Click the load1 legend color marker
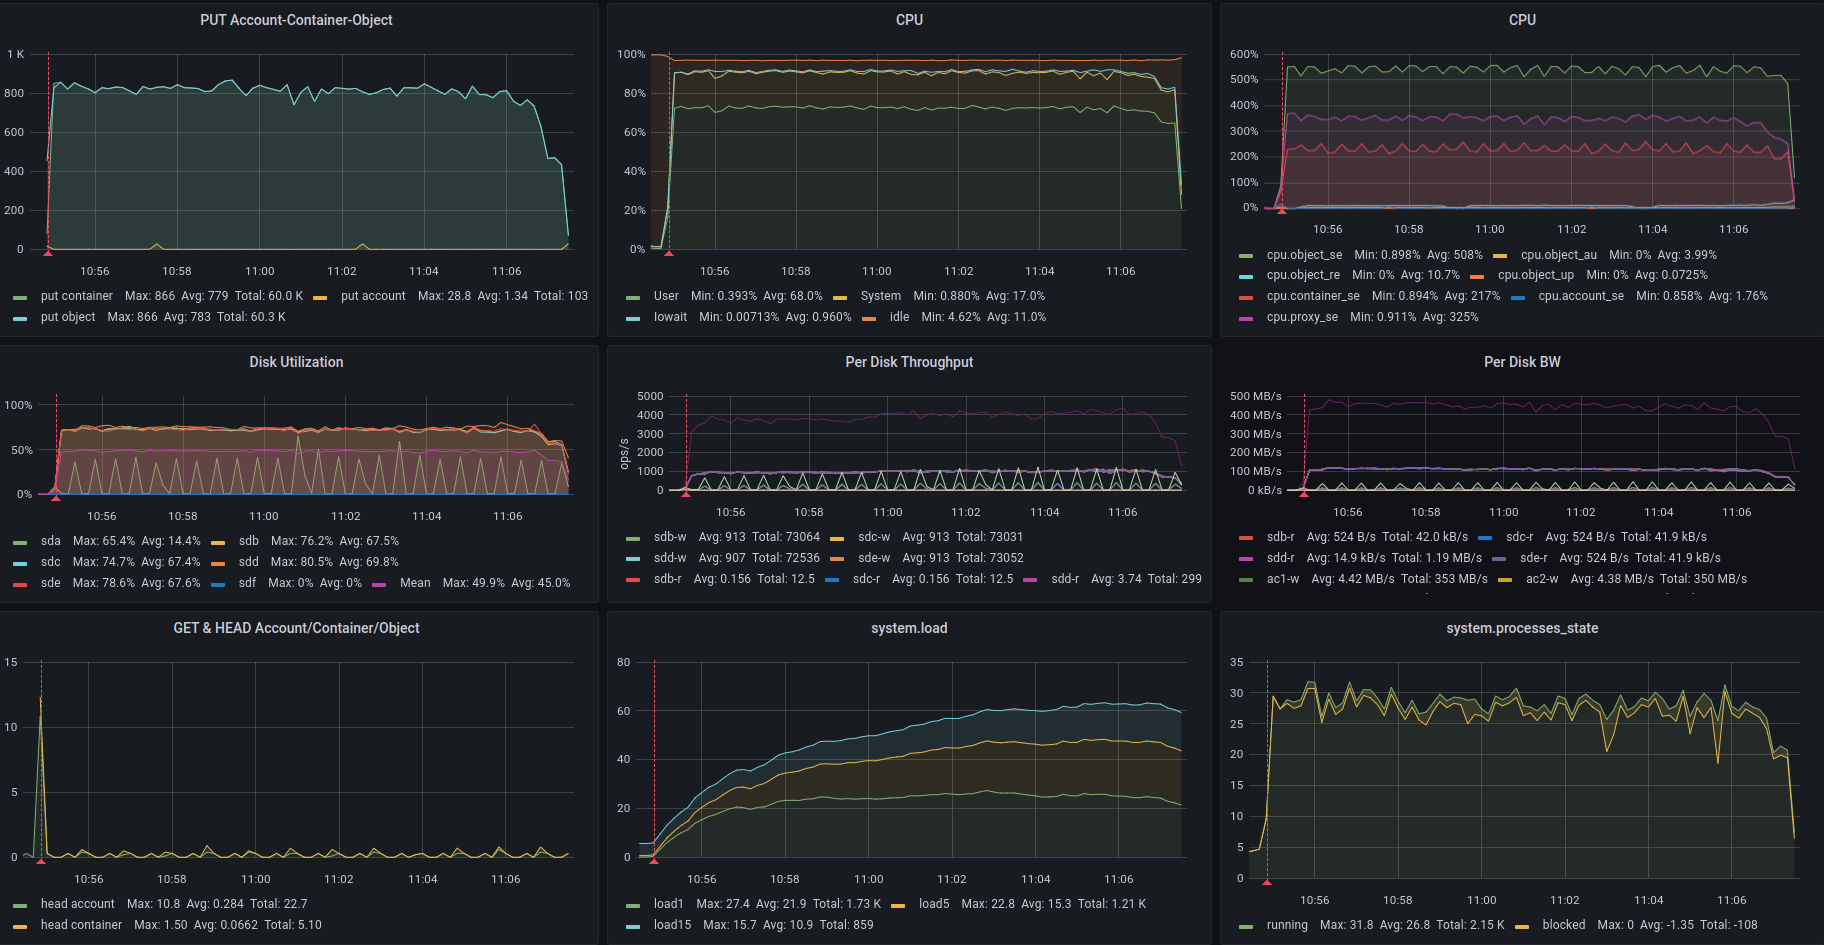This screenshot has height=945, width=1824. coord(633,905)
